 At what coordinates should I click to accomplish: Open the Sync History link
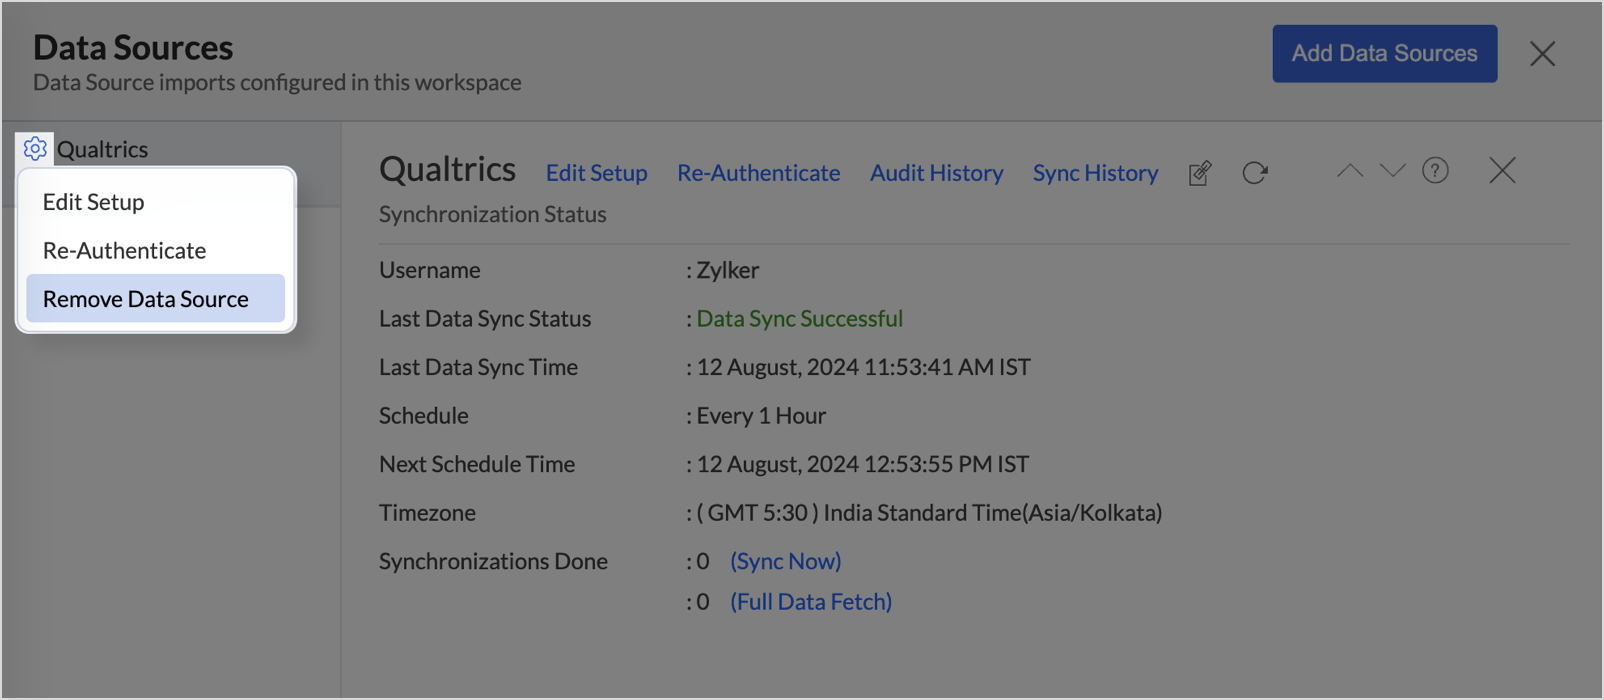(x=1096, y=173)
